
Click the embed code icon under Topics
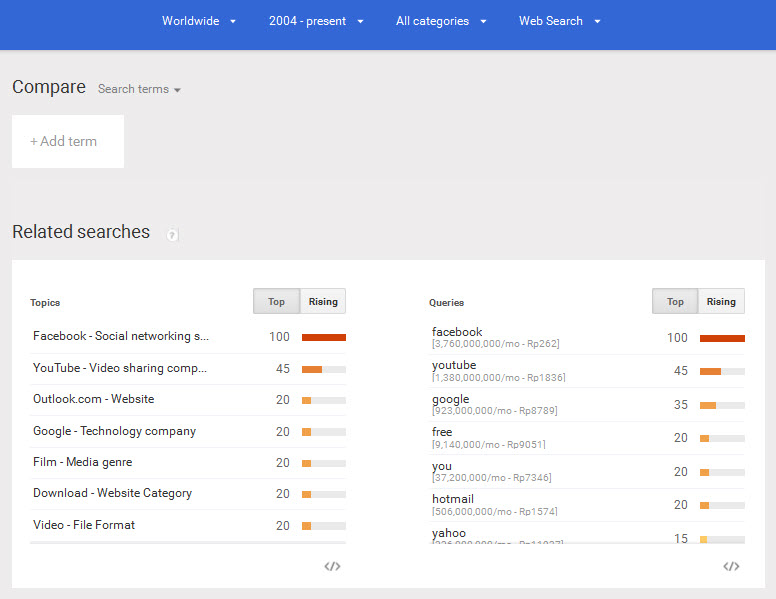coord(332,566)
